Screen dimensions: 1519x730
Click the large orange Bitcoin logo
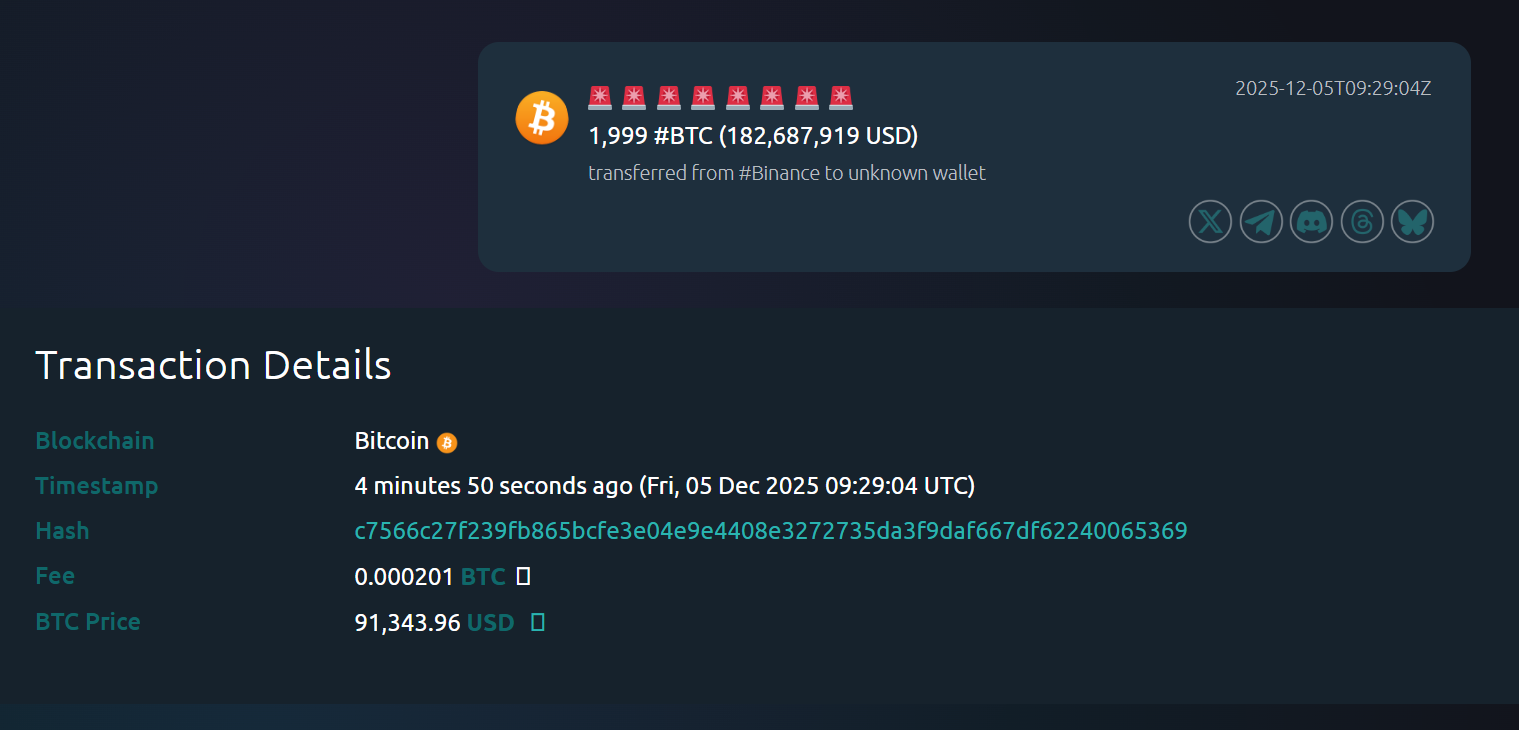pos(542,118)
